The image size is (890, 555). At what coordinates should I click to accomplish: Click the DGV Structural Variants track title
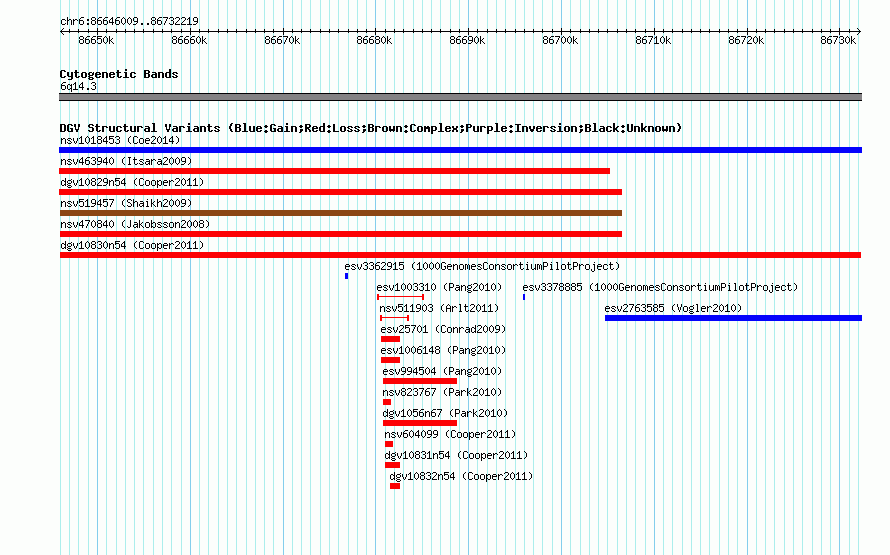pyautogui.click(x=371, y=128)
